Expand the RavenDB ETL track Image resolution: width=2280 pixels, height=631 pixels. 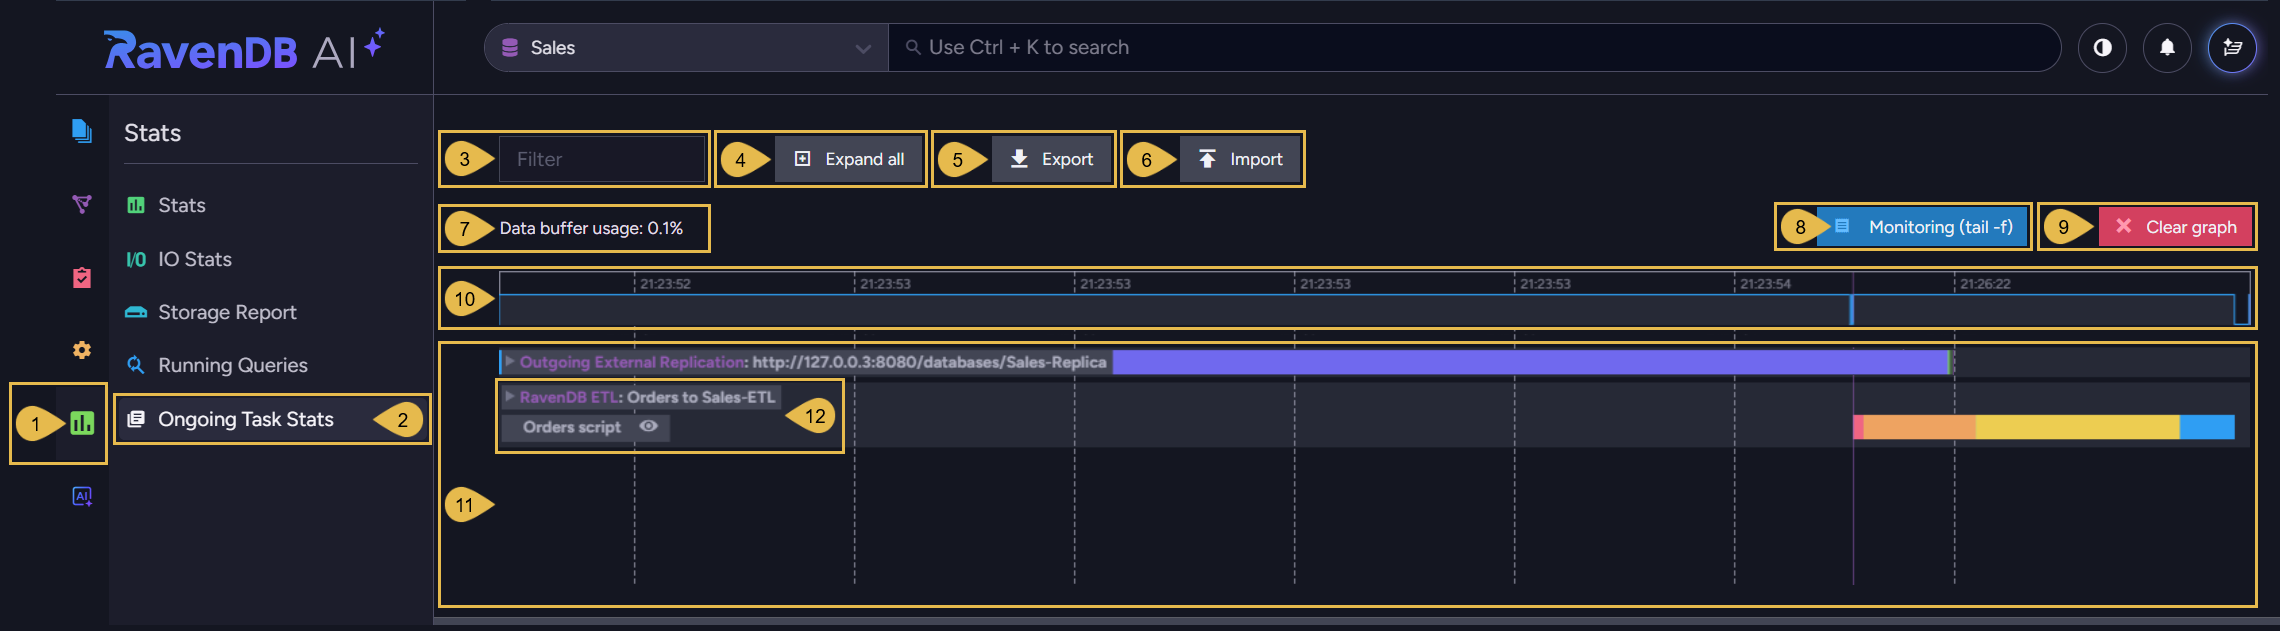509,396
